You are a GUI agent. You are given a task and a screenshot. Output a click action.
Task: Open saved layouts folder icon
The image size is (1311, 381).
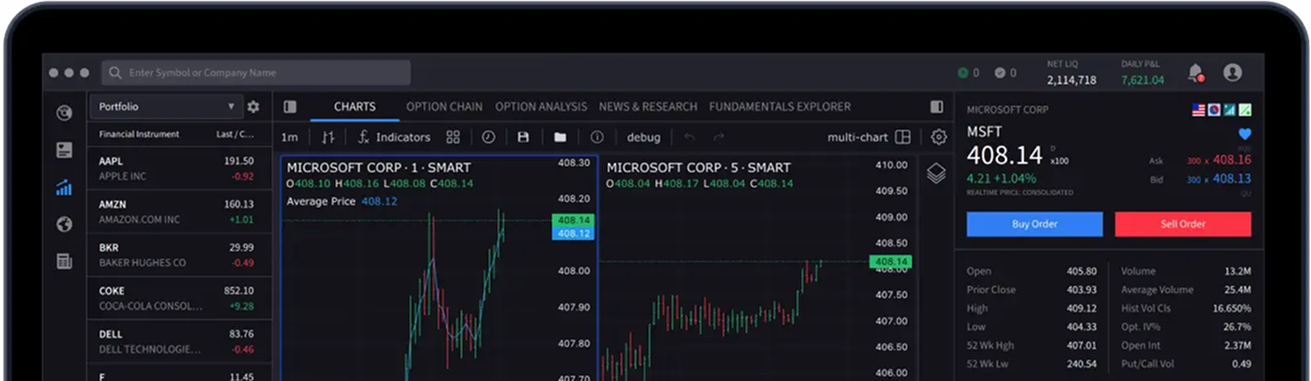point(560,137)
